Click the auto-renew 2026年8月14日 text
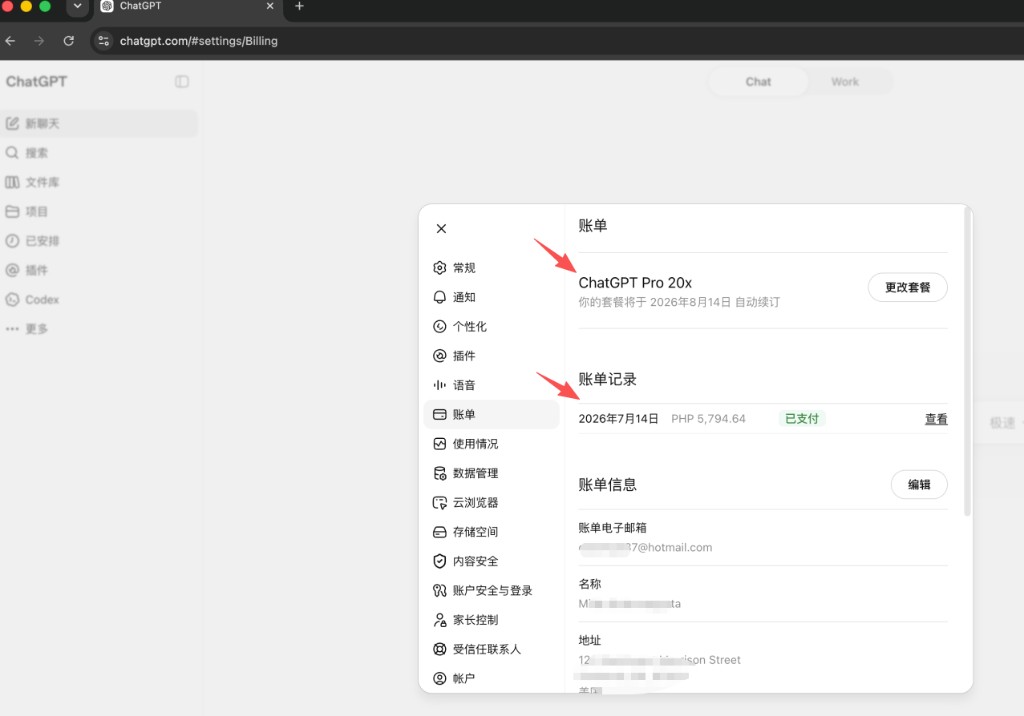Viewport: 1024px width, 716px height. click(x=679, y=302)
